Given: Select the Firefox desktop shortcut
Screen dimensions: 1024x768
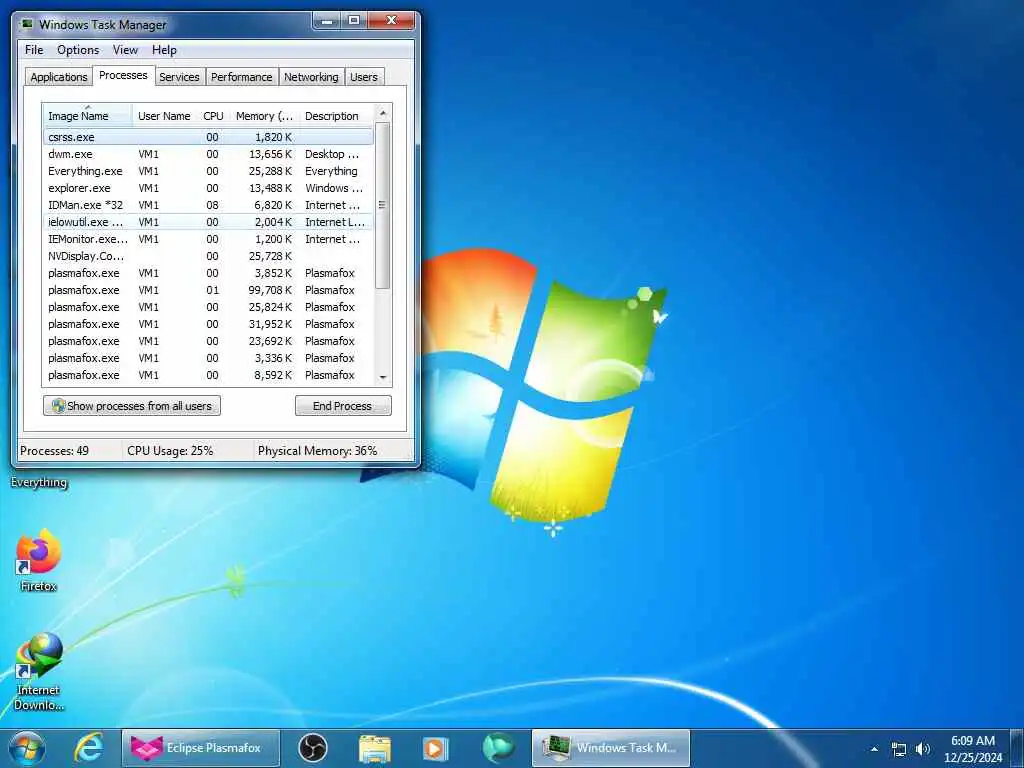Looking at the screenshot, I should [39, 560].
